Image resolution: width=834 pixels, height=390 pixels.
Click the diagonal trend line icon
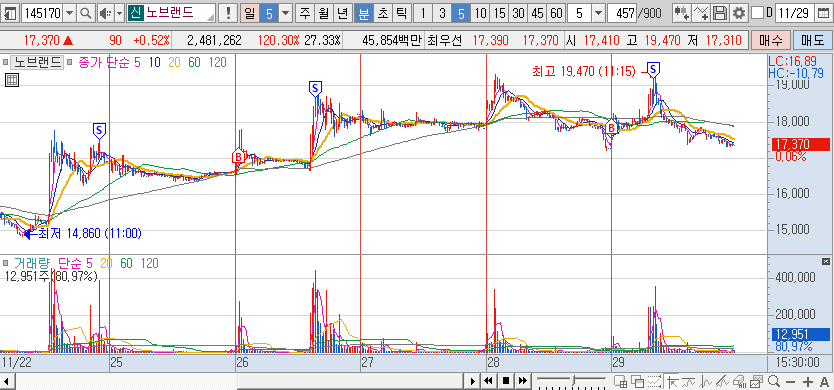click(722, 381)
